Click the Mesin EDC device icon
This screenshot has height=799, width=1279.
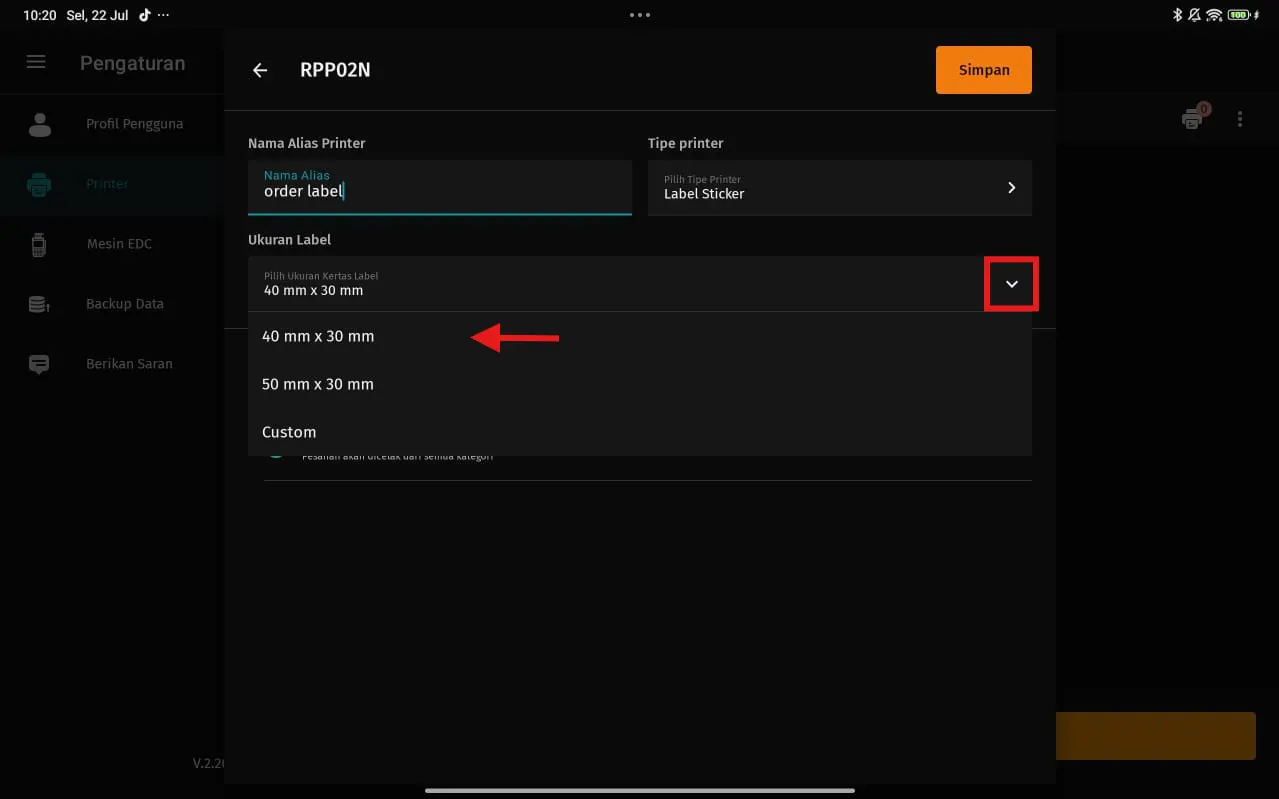coord(39,244)
